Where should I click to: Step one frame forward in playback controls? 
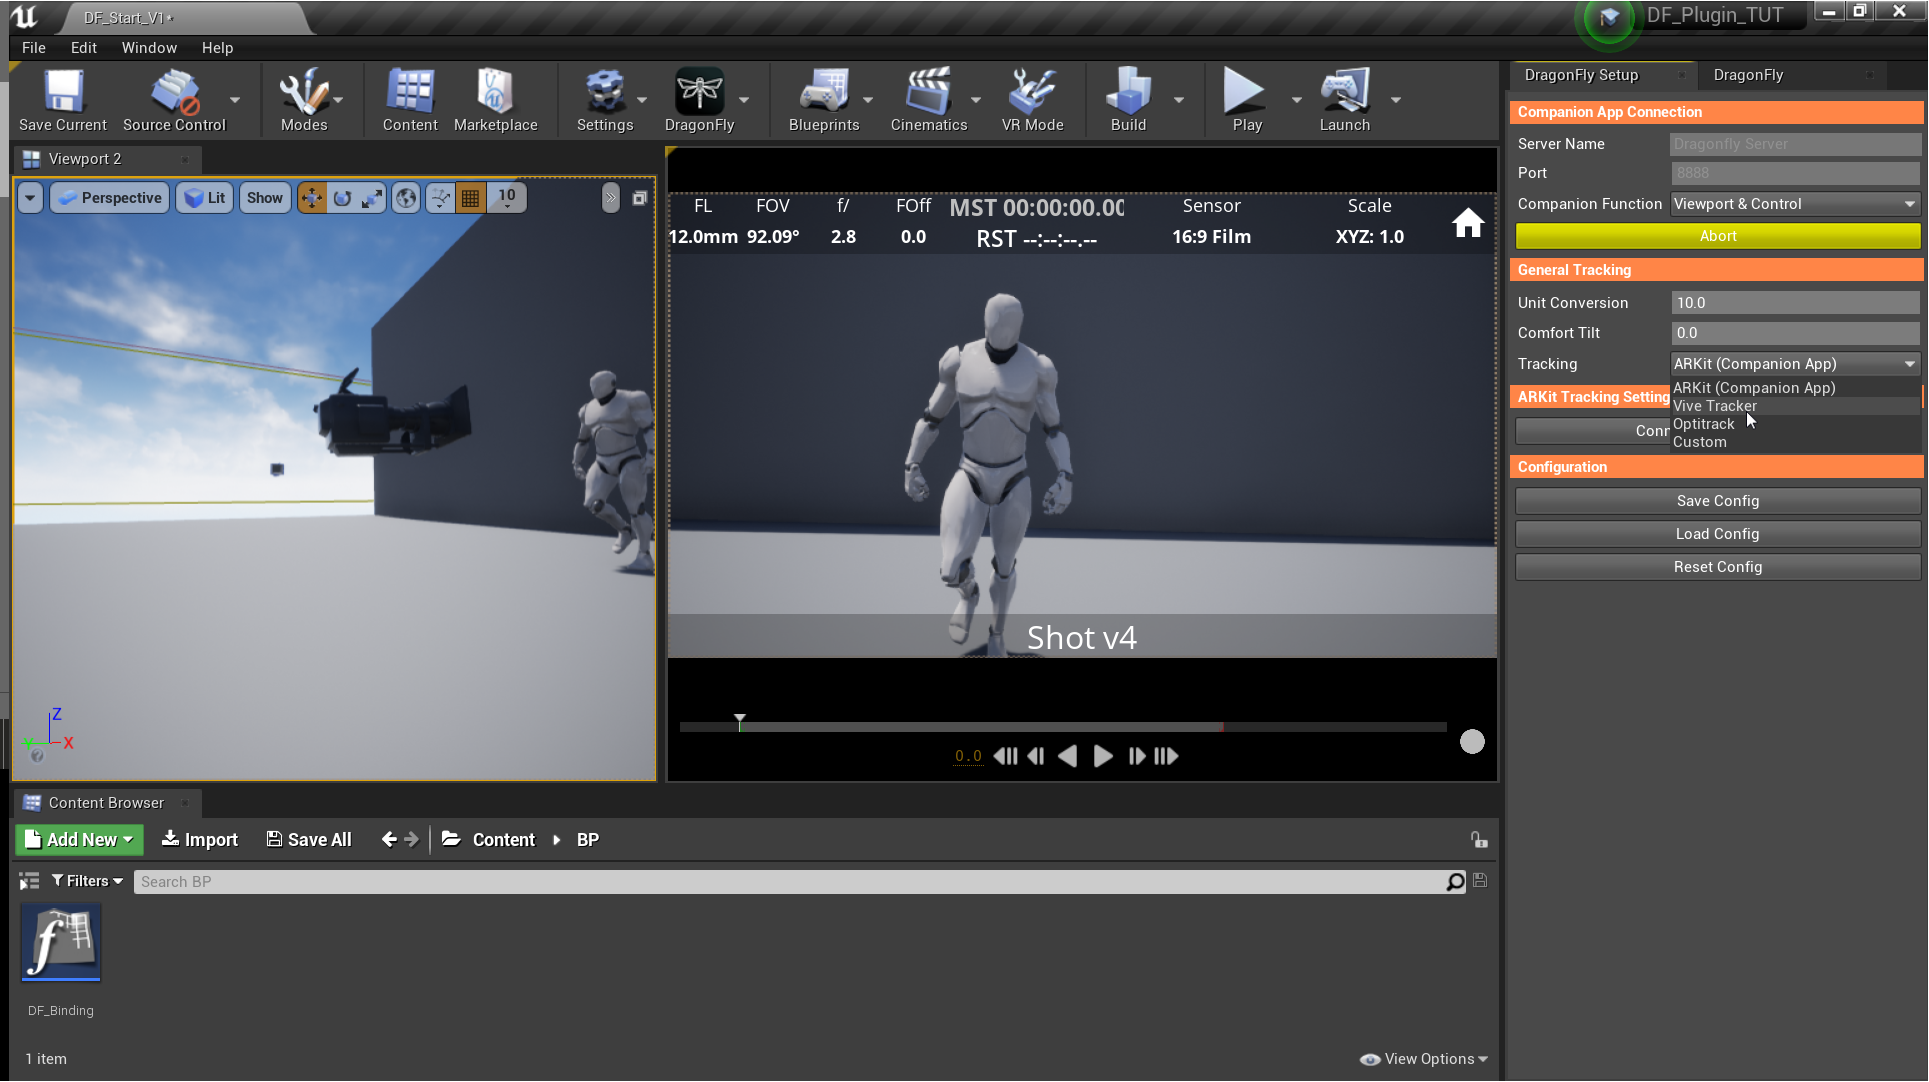tap(1136, 756)
